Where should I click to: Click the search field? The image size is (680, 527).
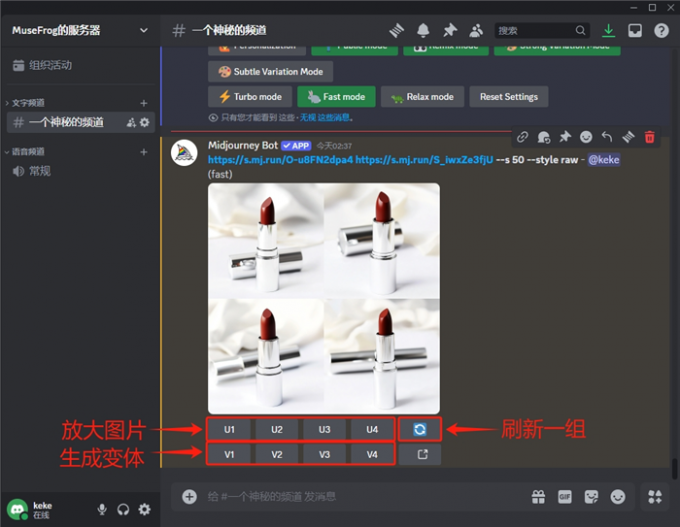click(542, 30)
